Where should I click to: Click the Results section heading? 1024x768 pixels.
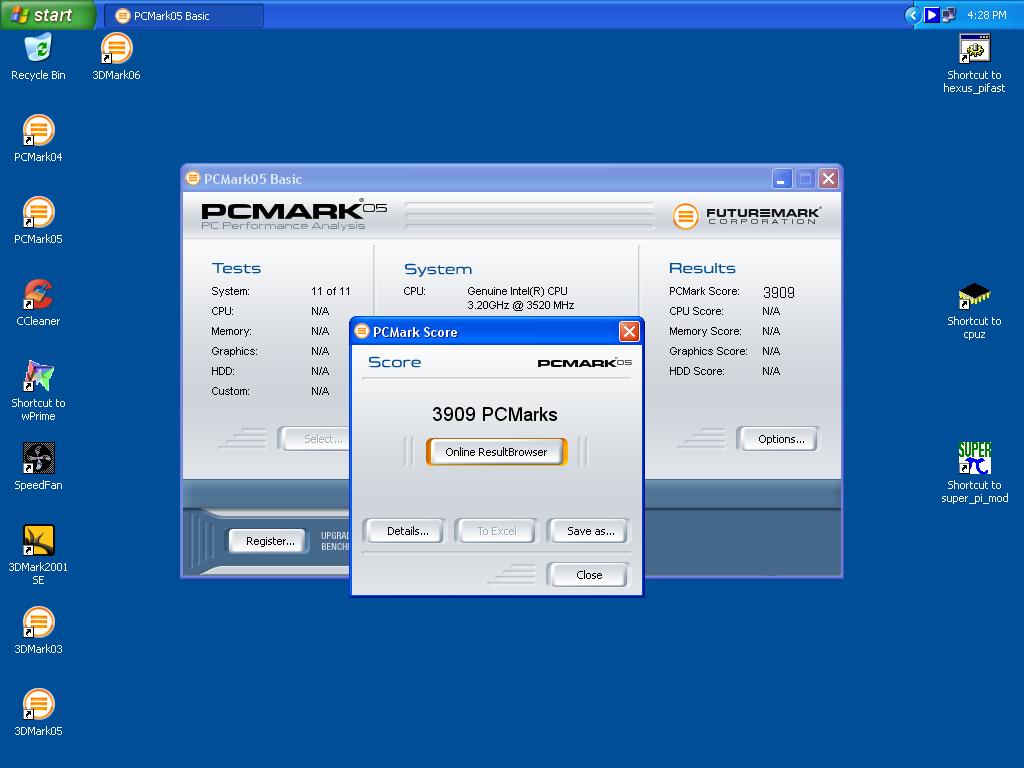pos(702,268)
